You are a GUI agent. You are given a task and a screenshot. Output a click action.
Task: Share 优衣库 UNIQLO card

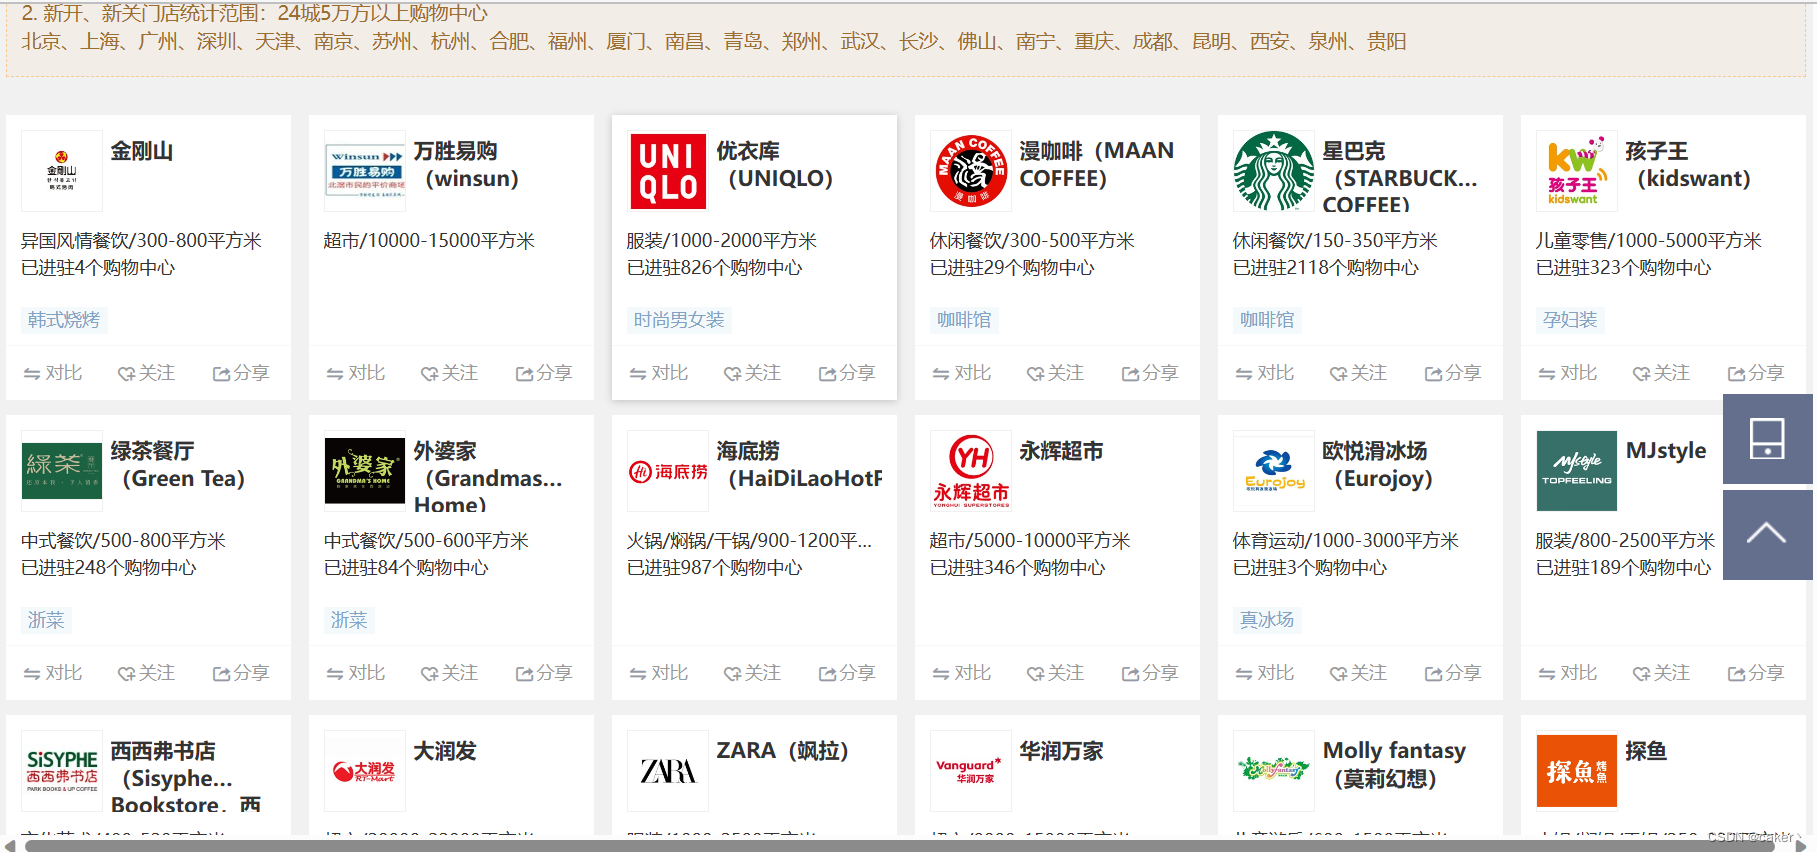tap(847, 373)
